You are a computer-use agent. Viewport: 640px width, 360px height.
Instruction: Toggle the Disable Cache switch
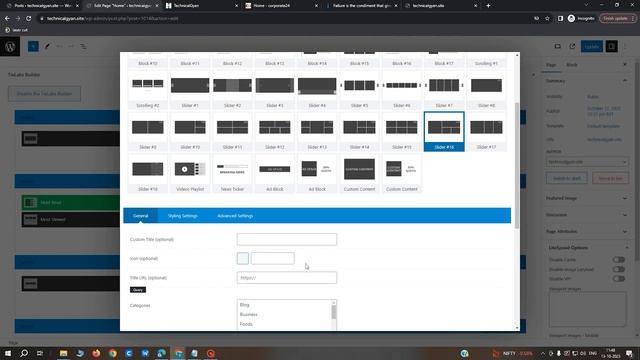tap(619, 260)
